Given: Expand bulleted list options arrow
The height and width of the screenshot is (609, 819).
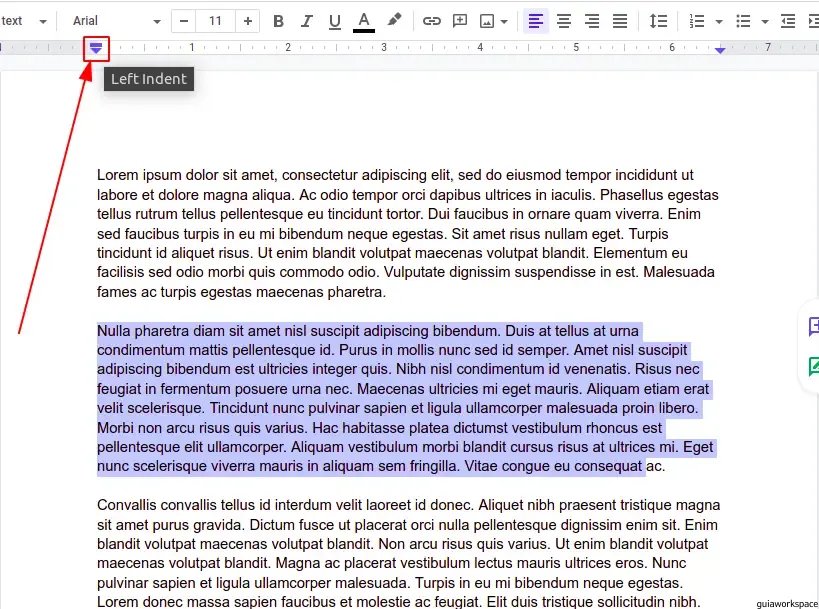Looking at the screenshot, I should click(765, 21).
